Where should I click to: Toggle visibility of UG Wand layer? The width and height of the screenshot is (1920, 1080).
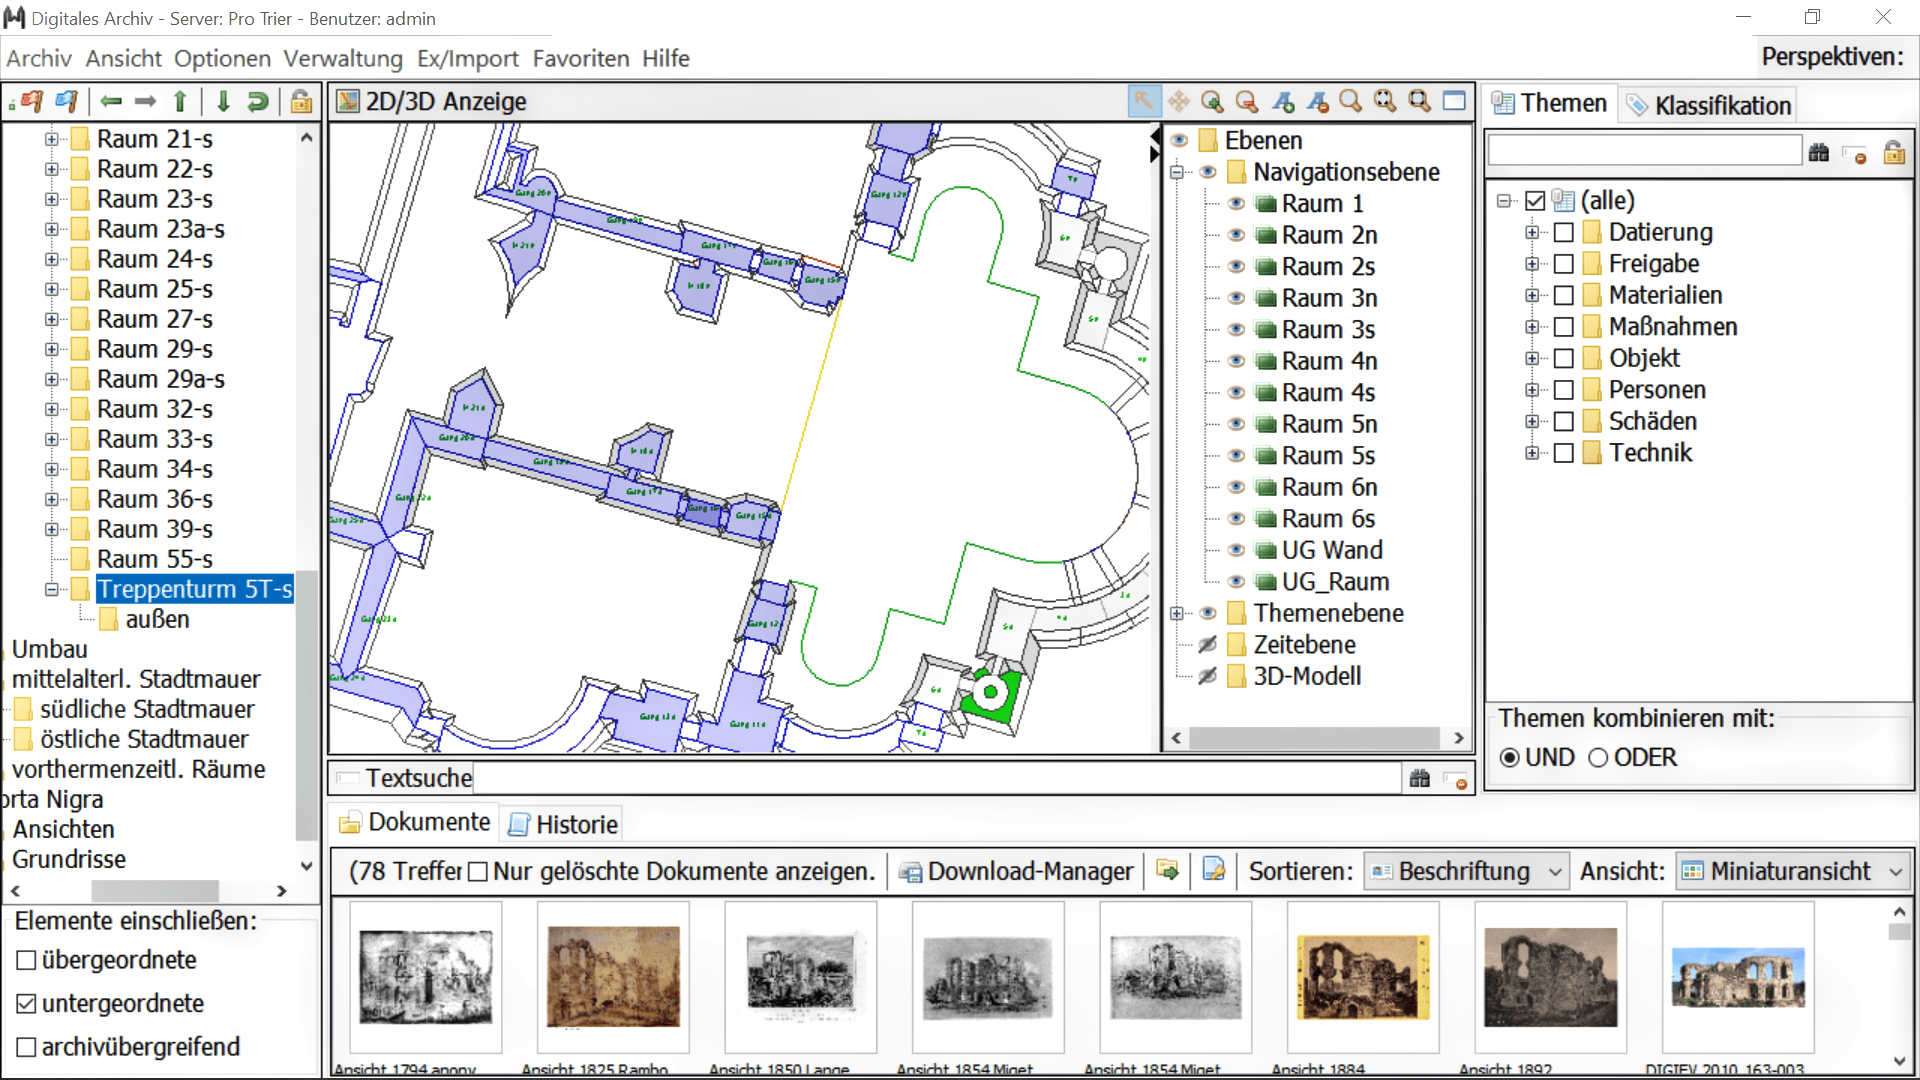point(1237,551)
